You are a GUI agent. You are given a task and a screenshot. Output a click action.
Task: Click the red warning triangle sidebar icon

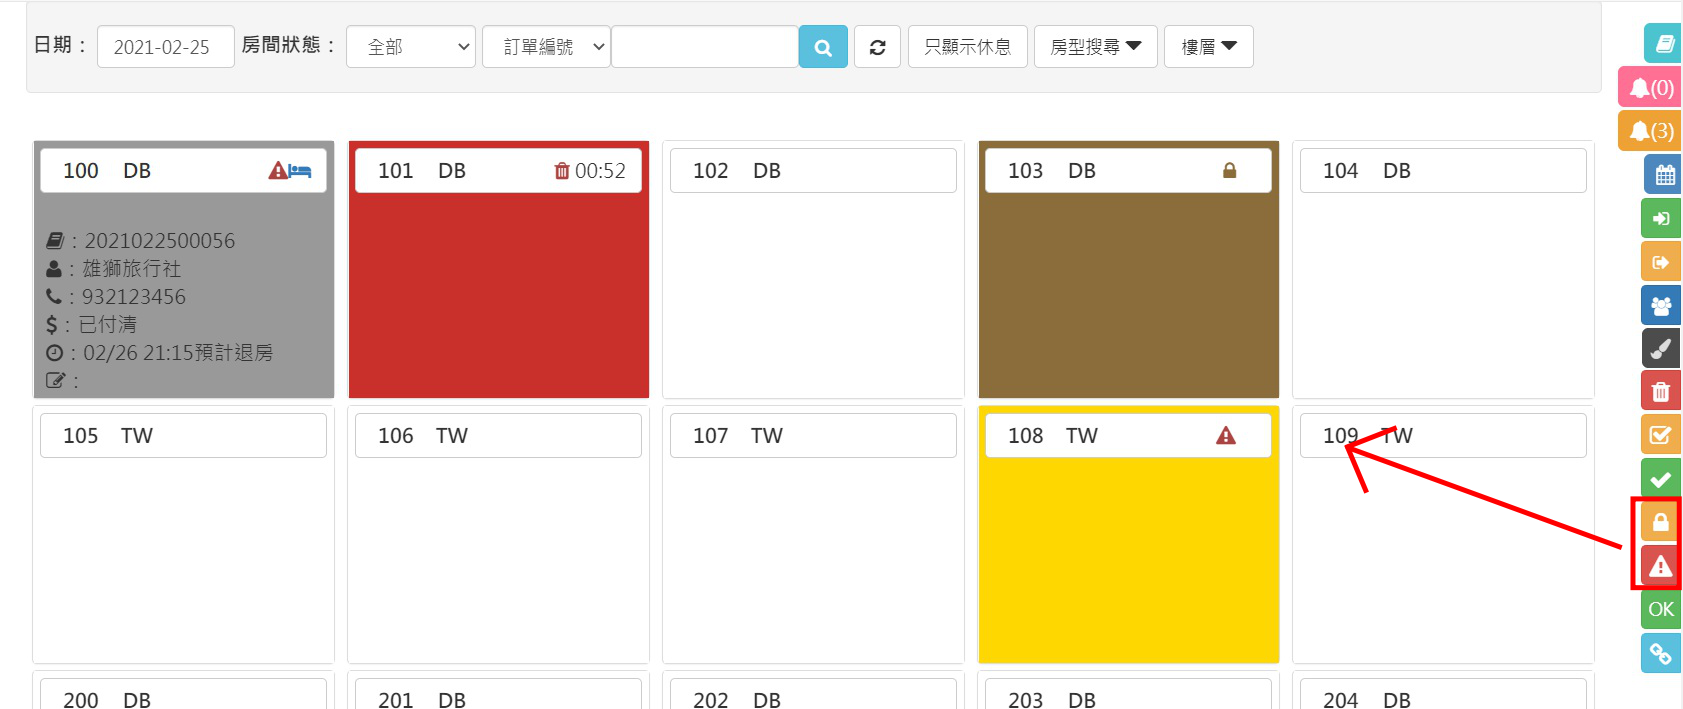(1661, 566)
